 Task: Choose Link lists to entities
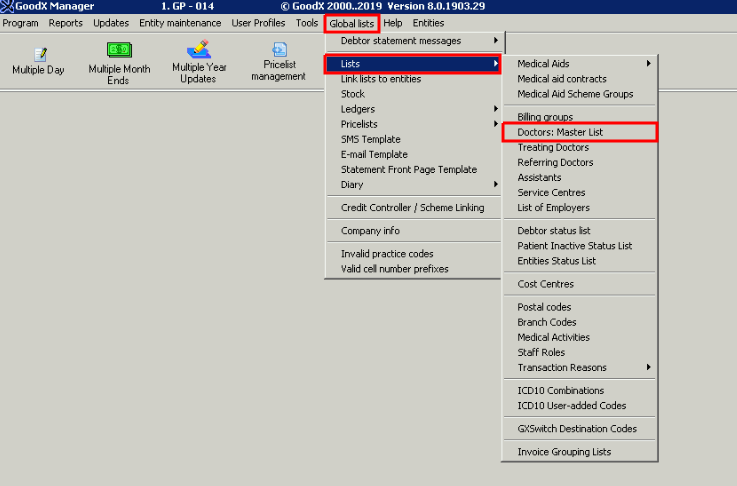414,79
